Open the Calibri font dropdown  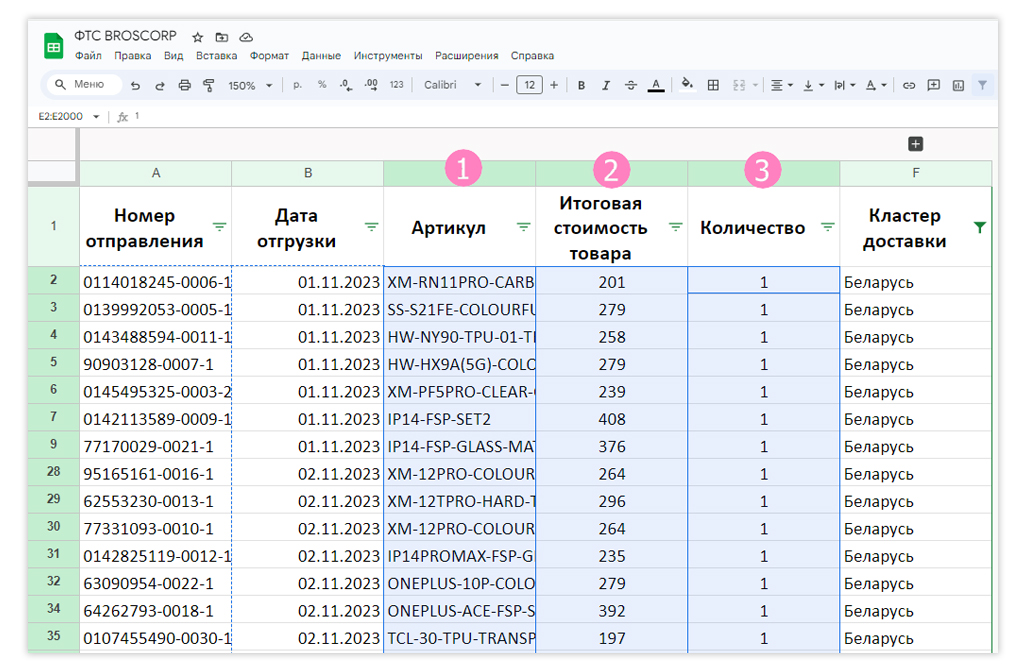pyautogui.click(x=453, y=85)
